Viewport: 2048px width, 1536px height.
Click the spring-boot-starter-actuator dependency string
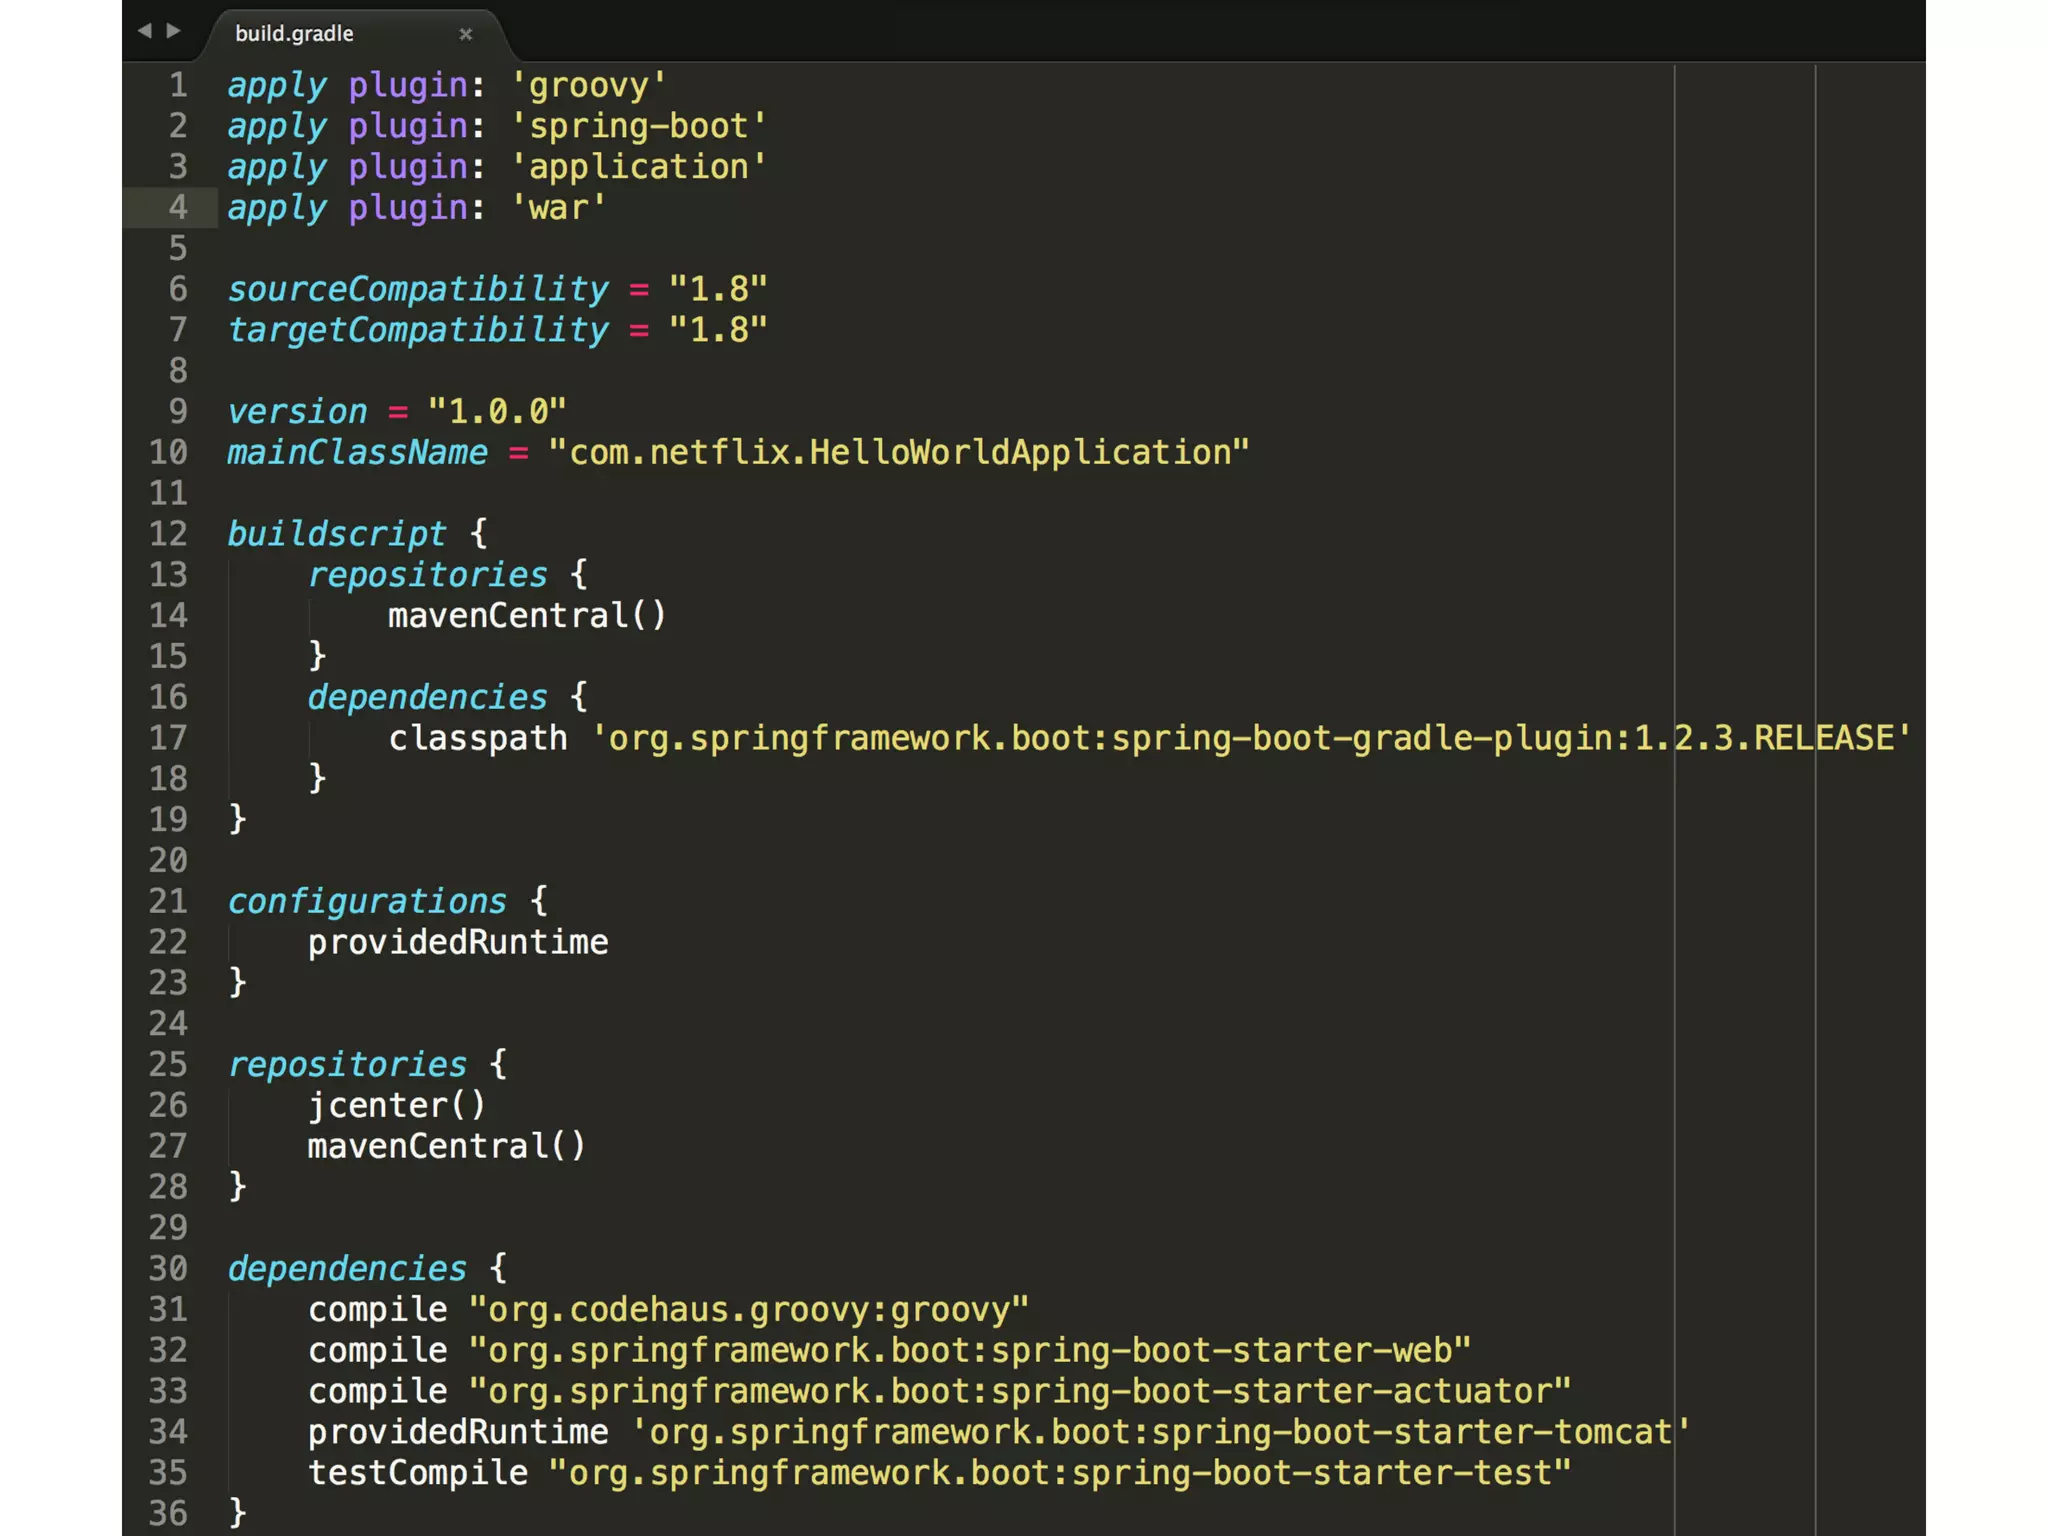click(1019, 1392)
